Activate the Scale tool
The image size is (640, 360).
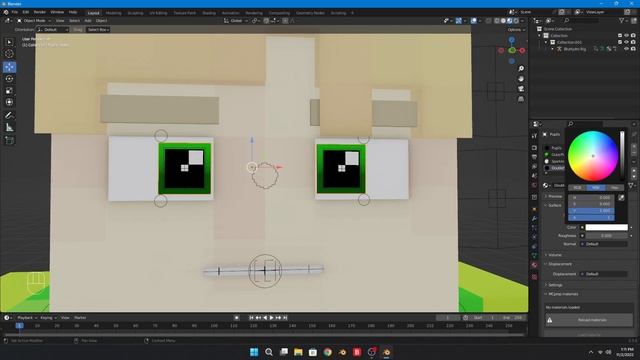pos(9,91)
